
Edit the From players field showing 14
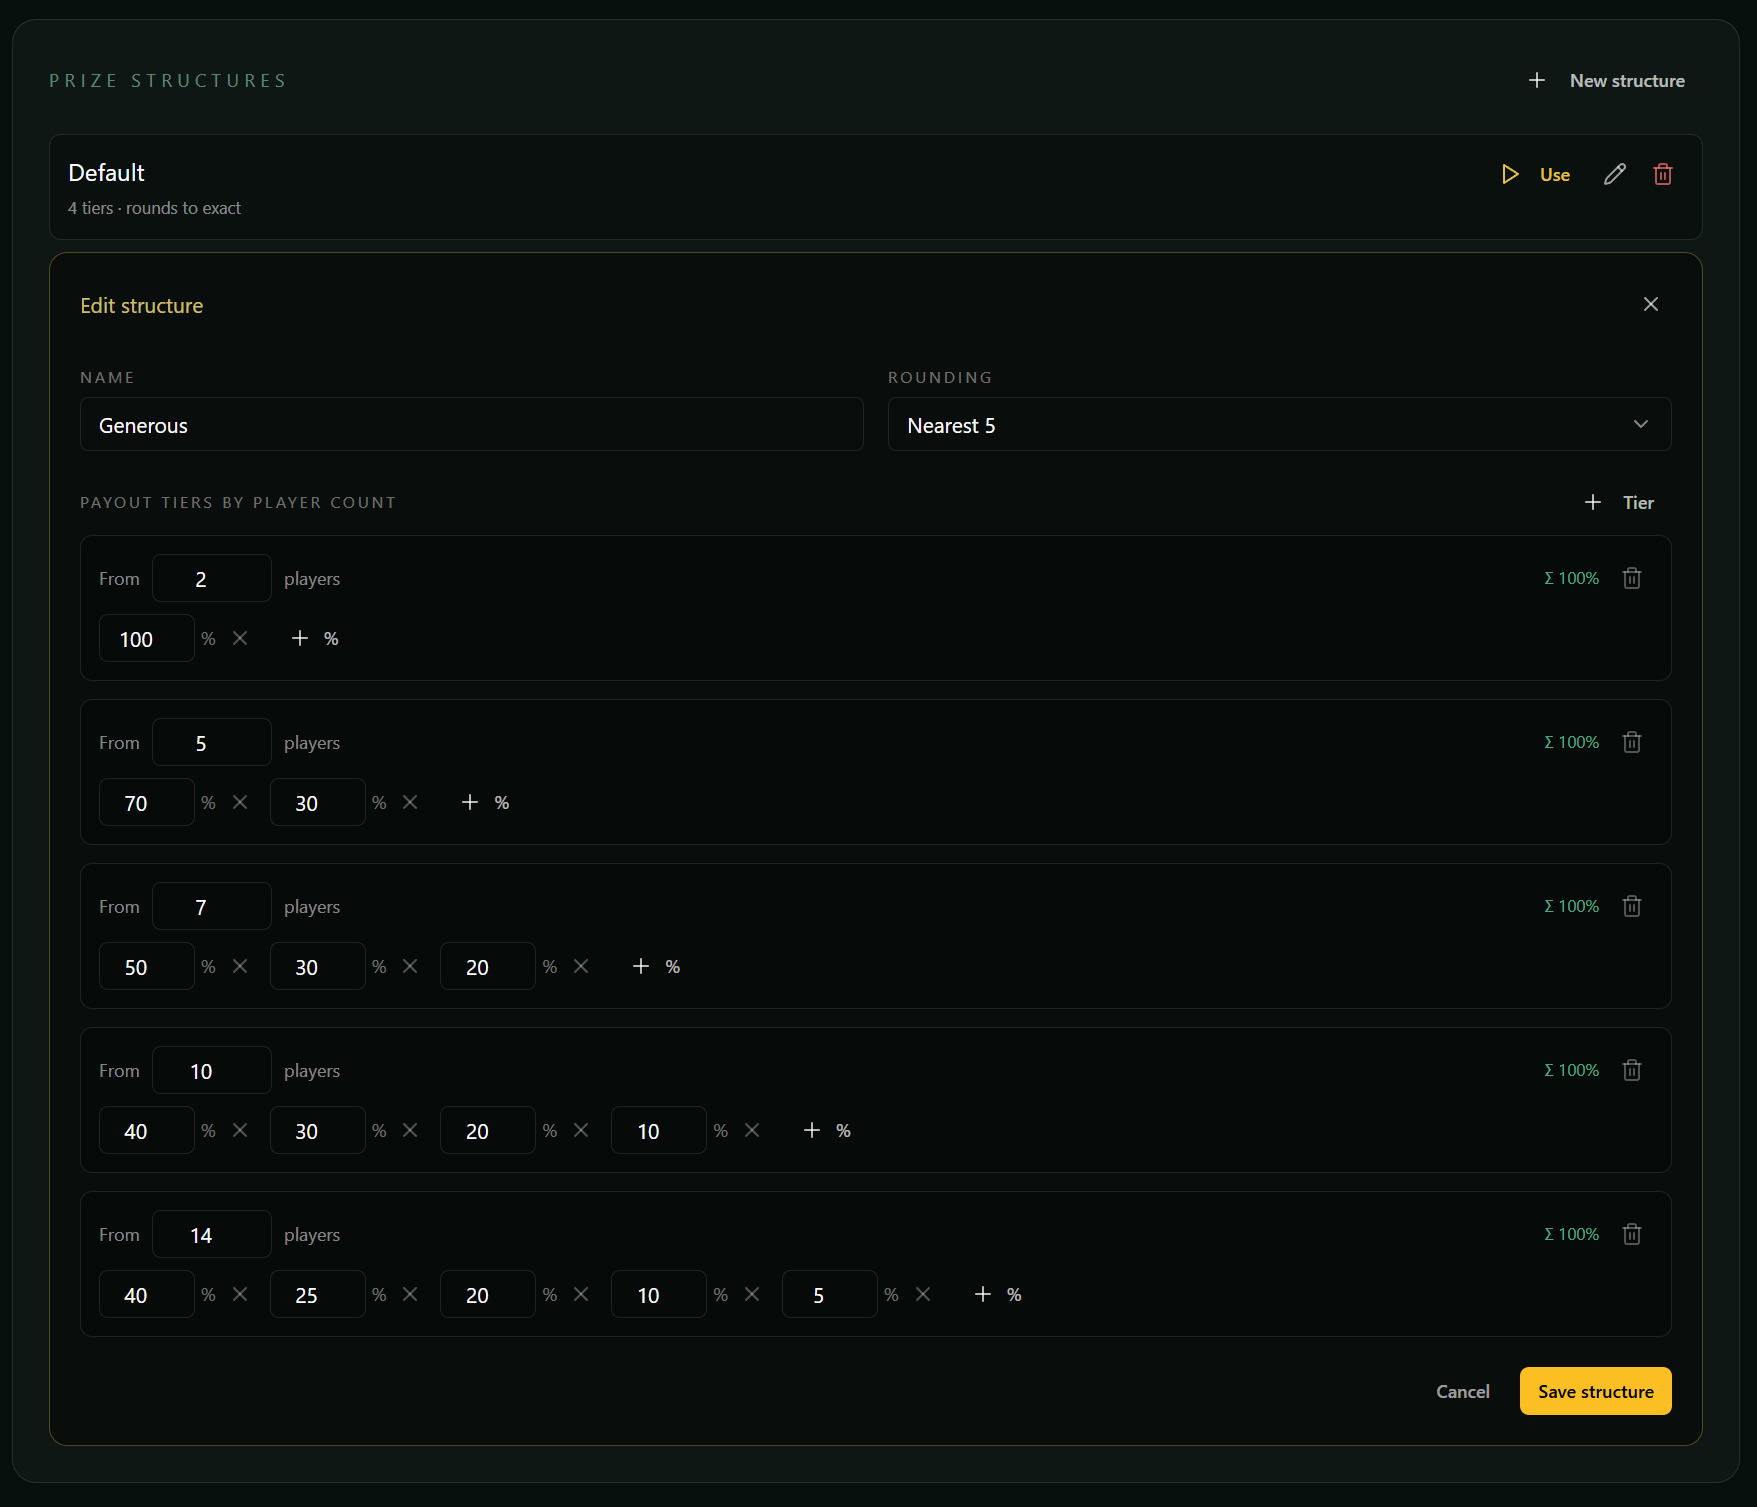pos(211,1234)
